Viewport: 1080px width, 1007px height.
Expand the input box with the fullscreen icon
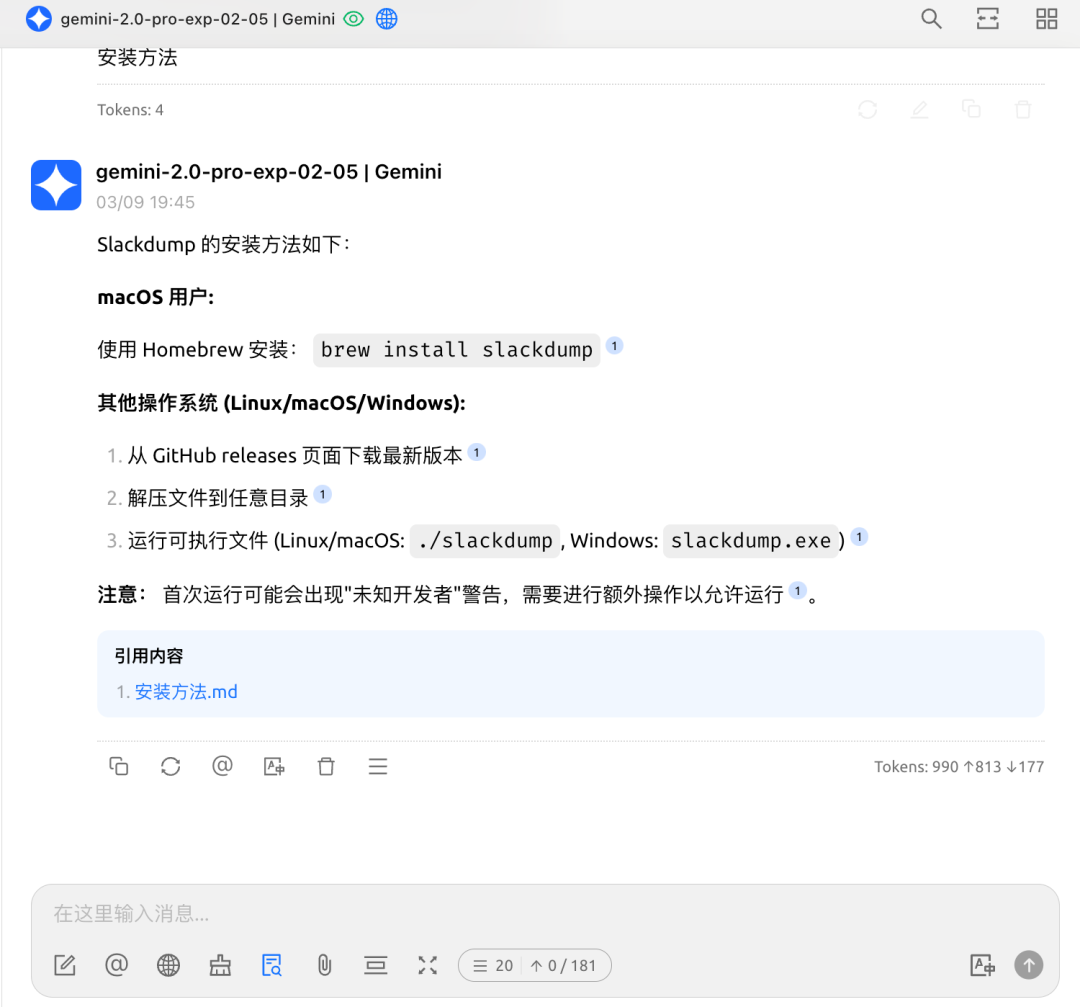(428, 965)
